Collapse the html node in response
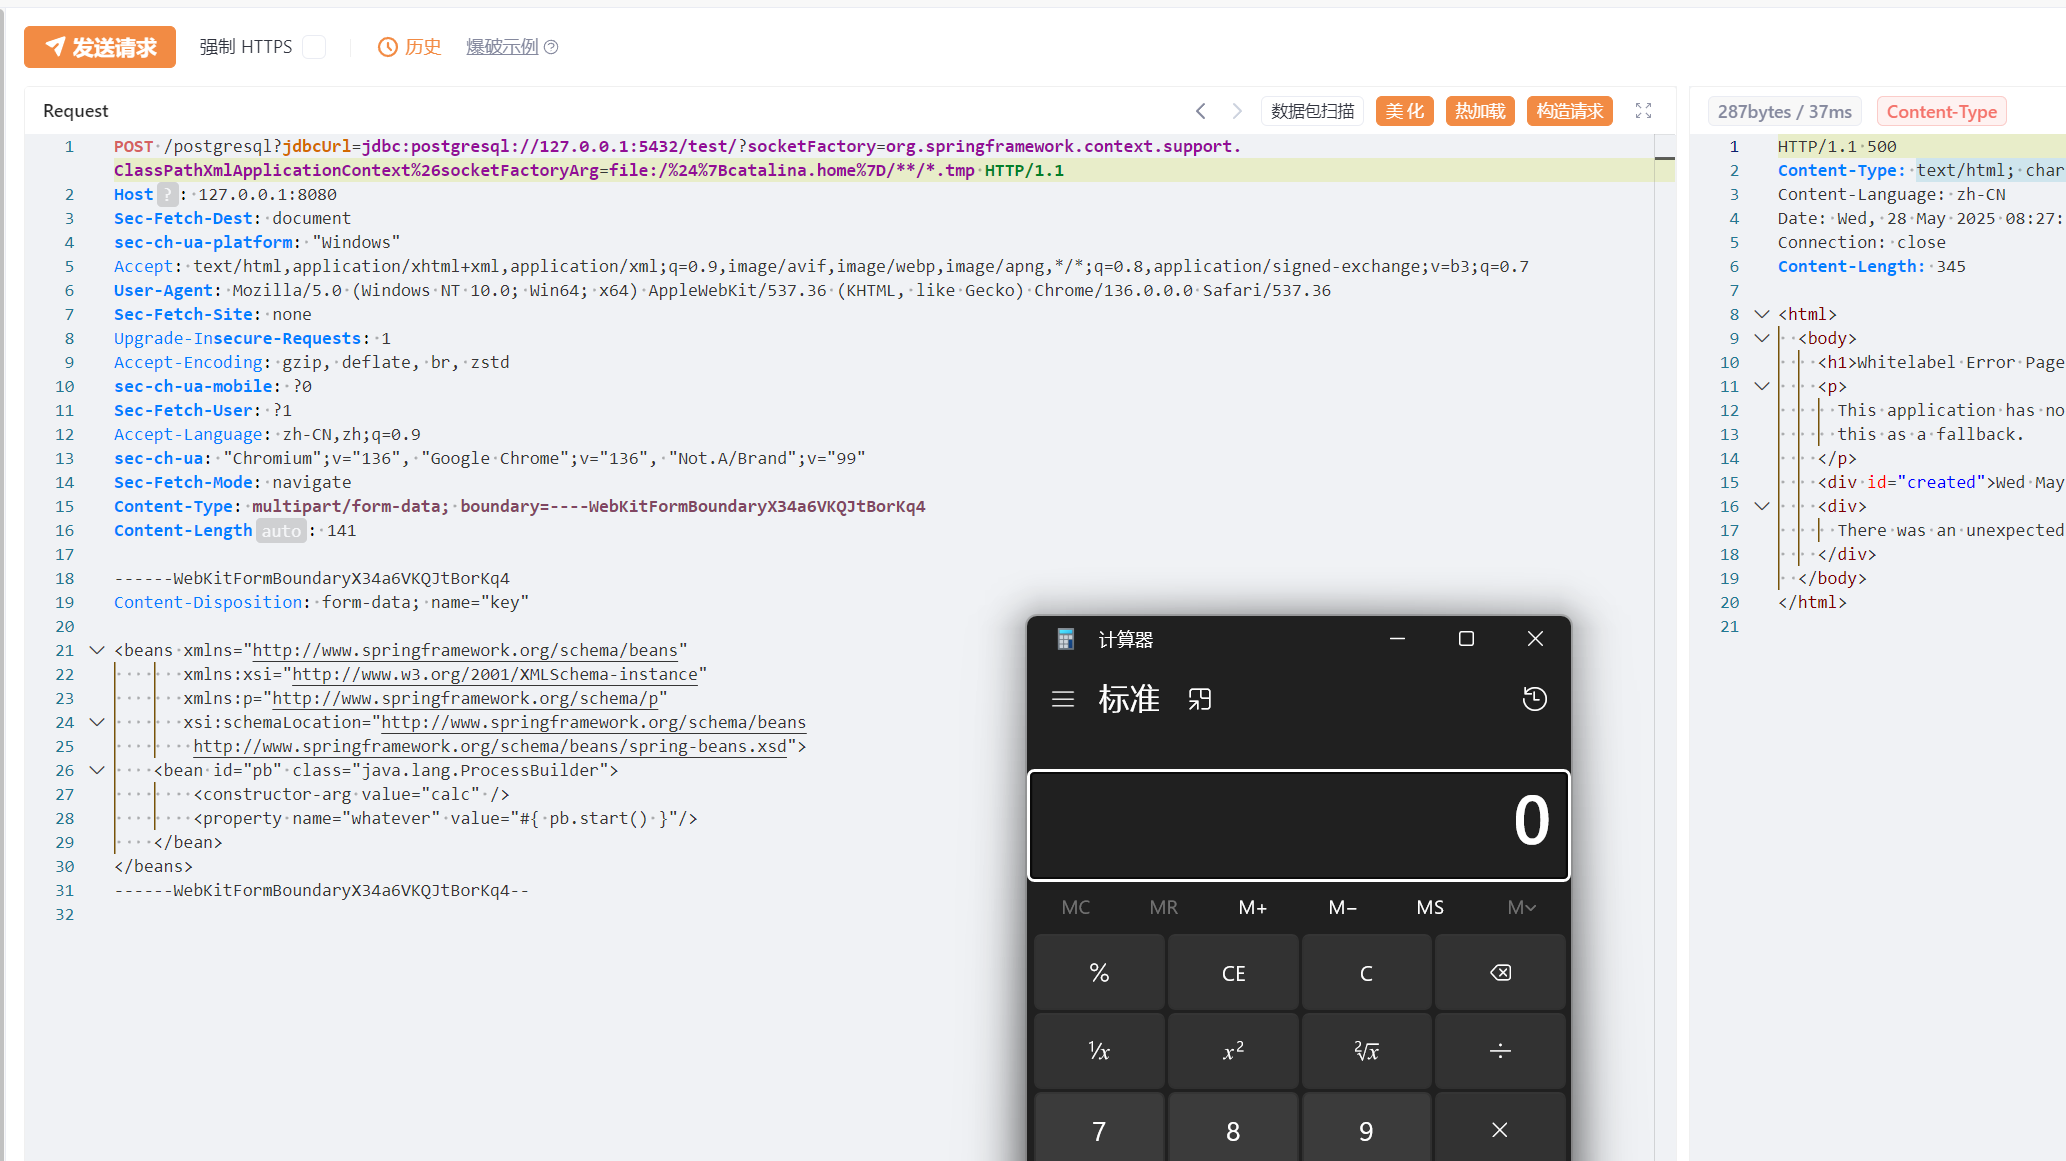This screenshot has height=1161, width=2066. click(x=1762, y=314)
